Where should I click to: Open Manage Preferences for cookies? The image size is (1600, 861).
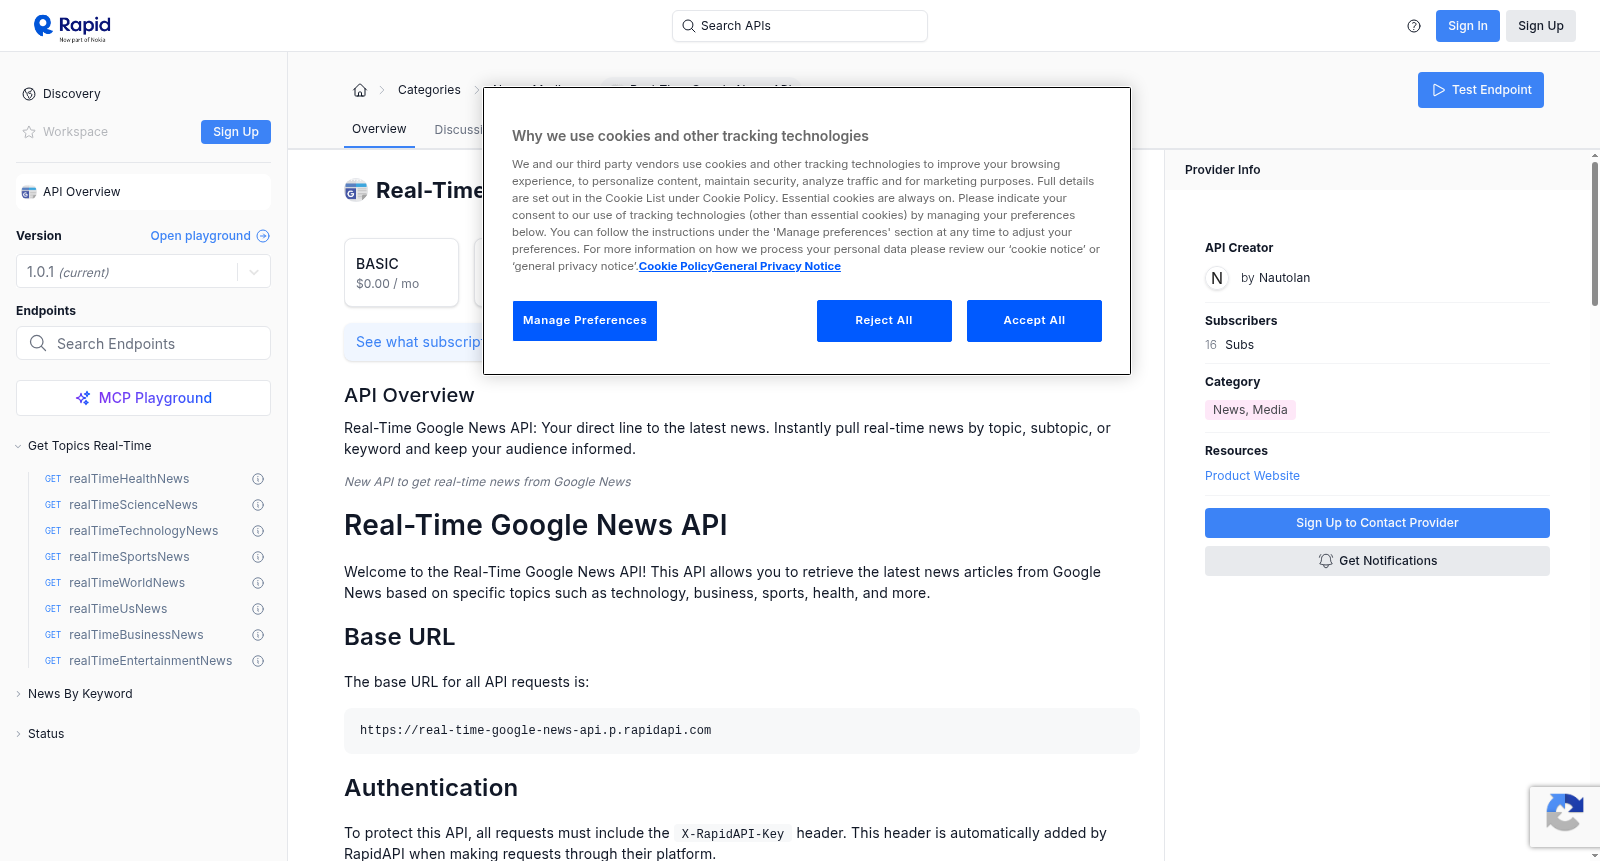pyautogui.click(x=585, y=321)
